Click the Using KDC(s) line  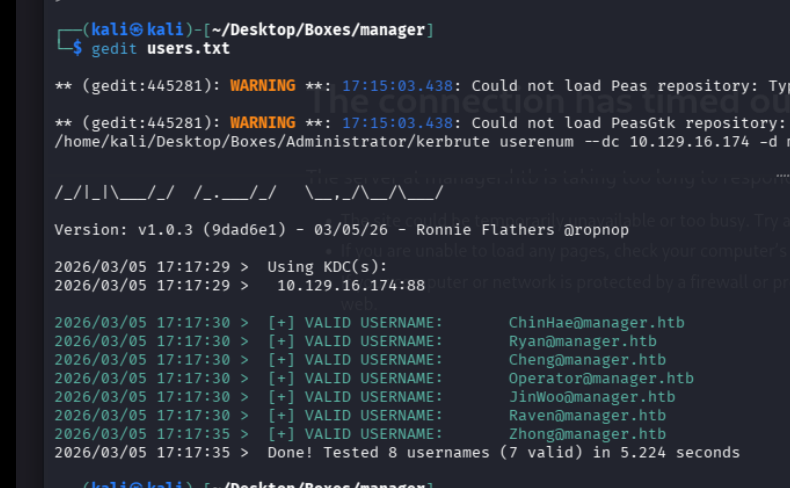click(326, 267)
